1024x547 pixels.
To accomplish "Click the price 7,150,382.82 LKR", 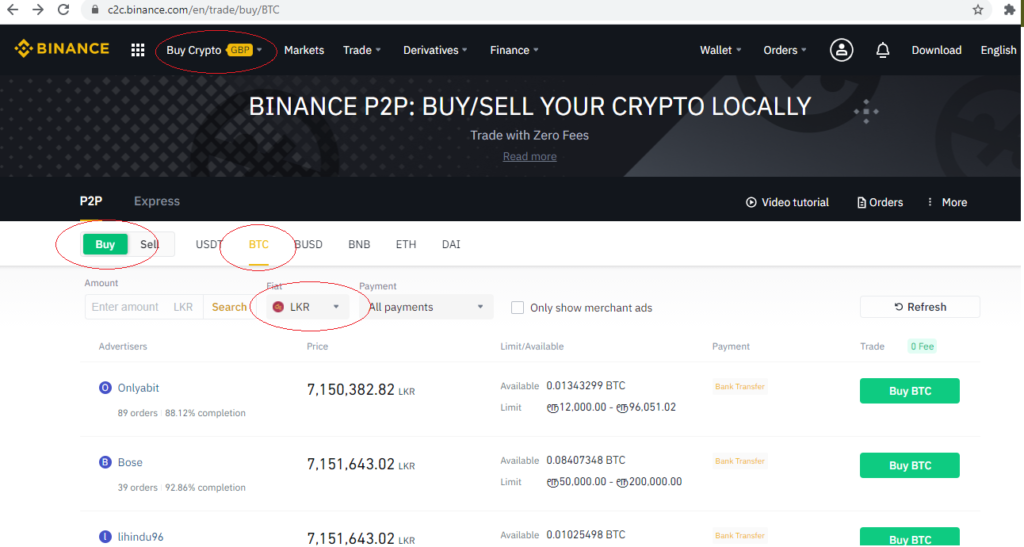I will [360, 390].
